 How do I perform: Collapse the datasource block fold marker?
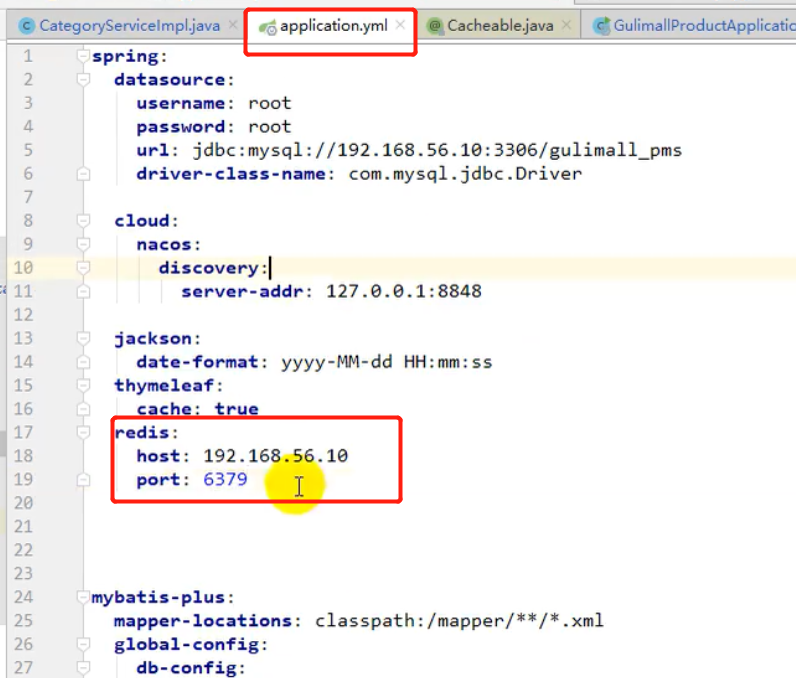pyautogui.click(x=83, y=79)
